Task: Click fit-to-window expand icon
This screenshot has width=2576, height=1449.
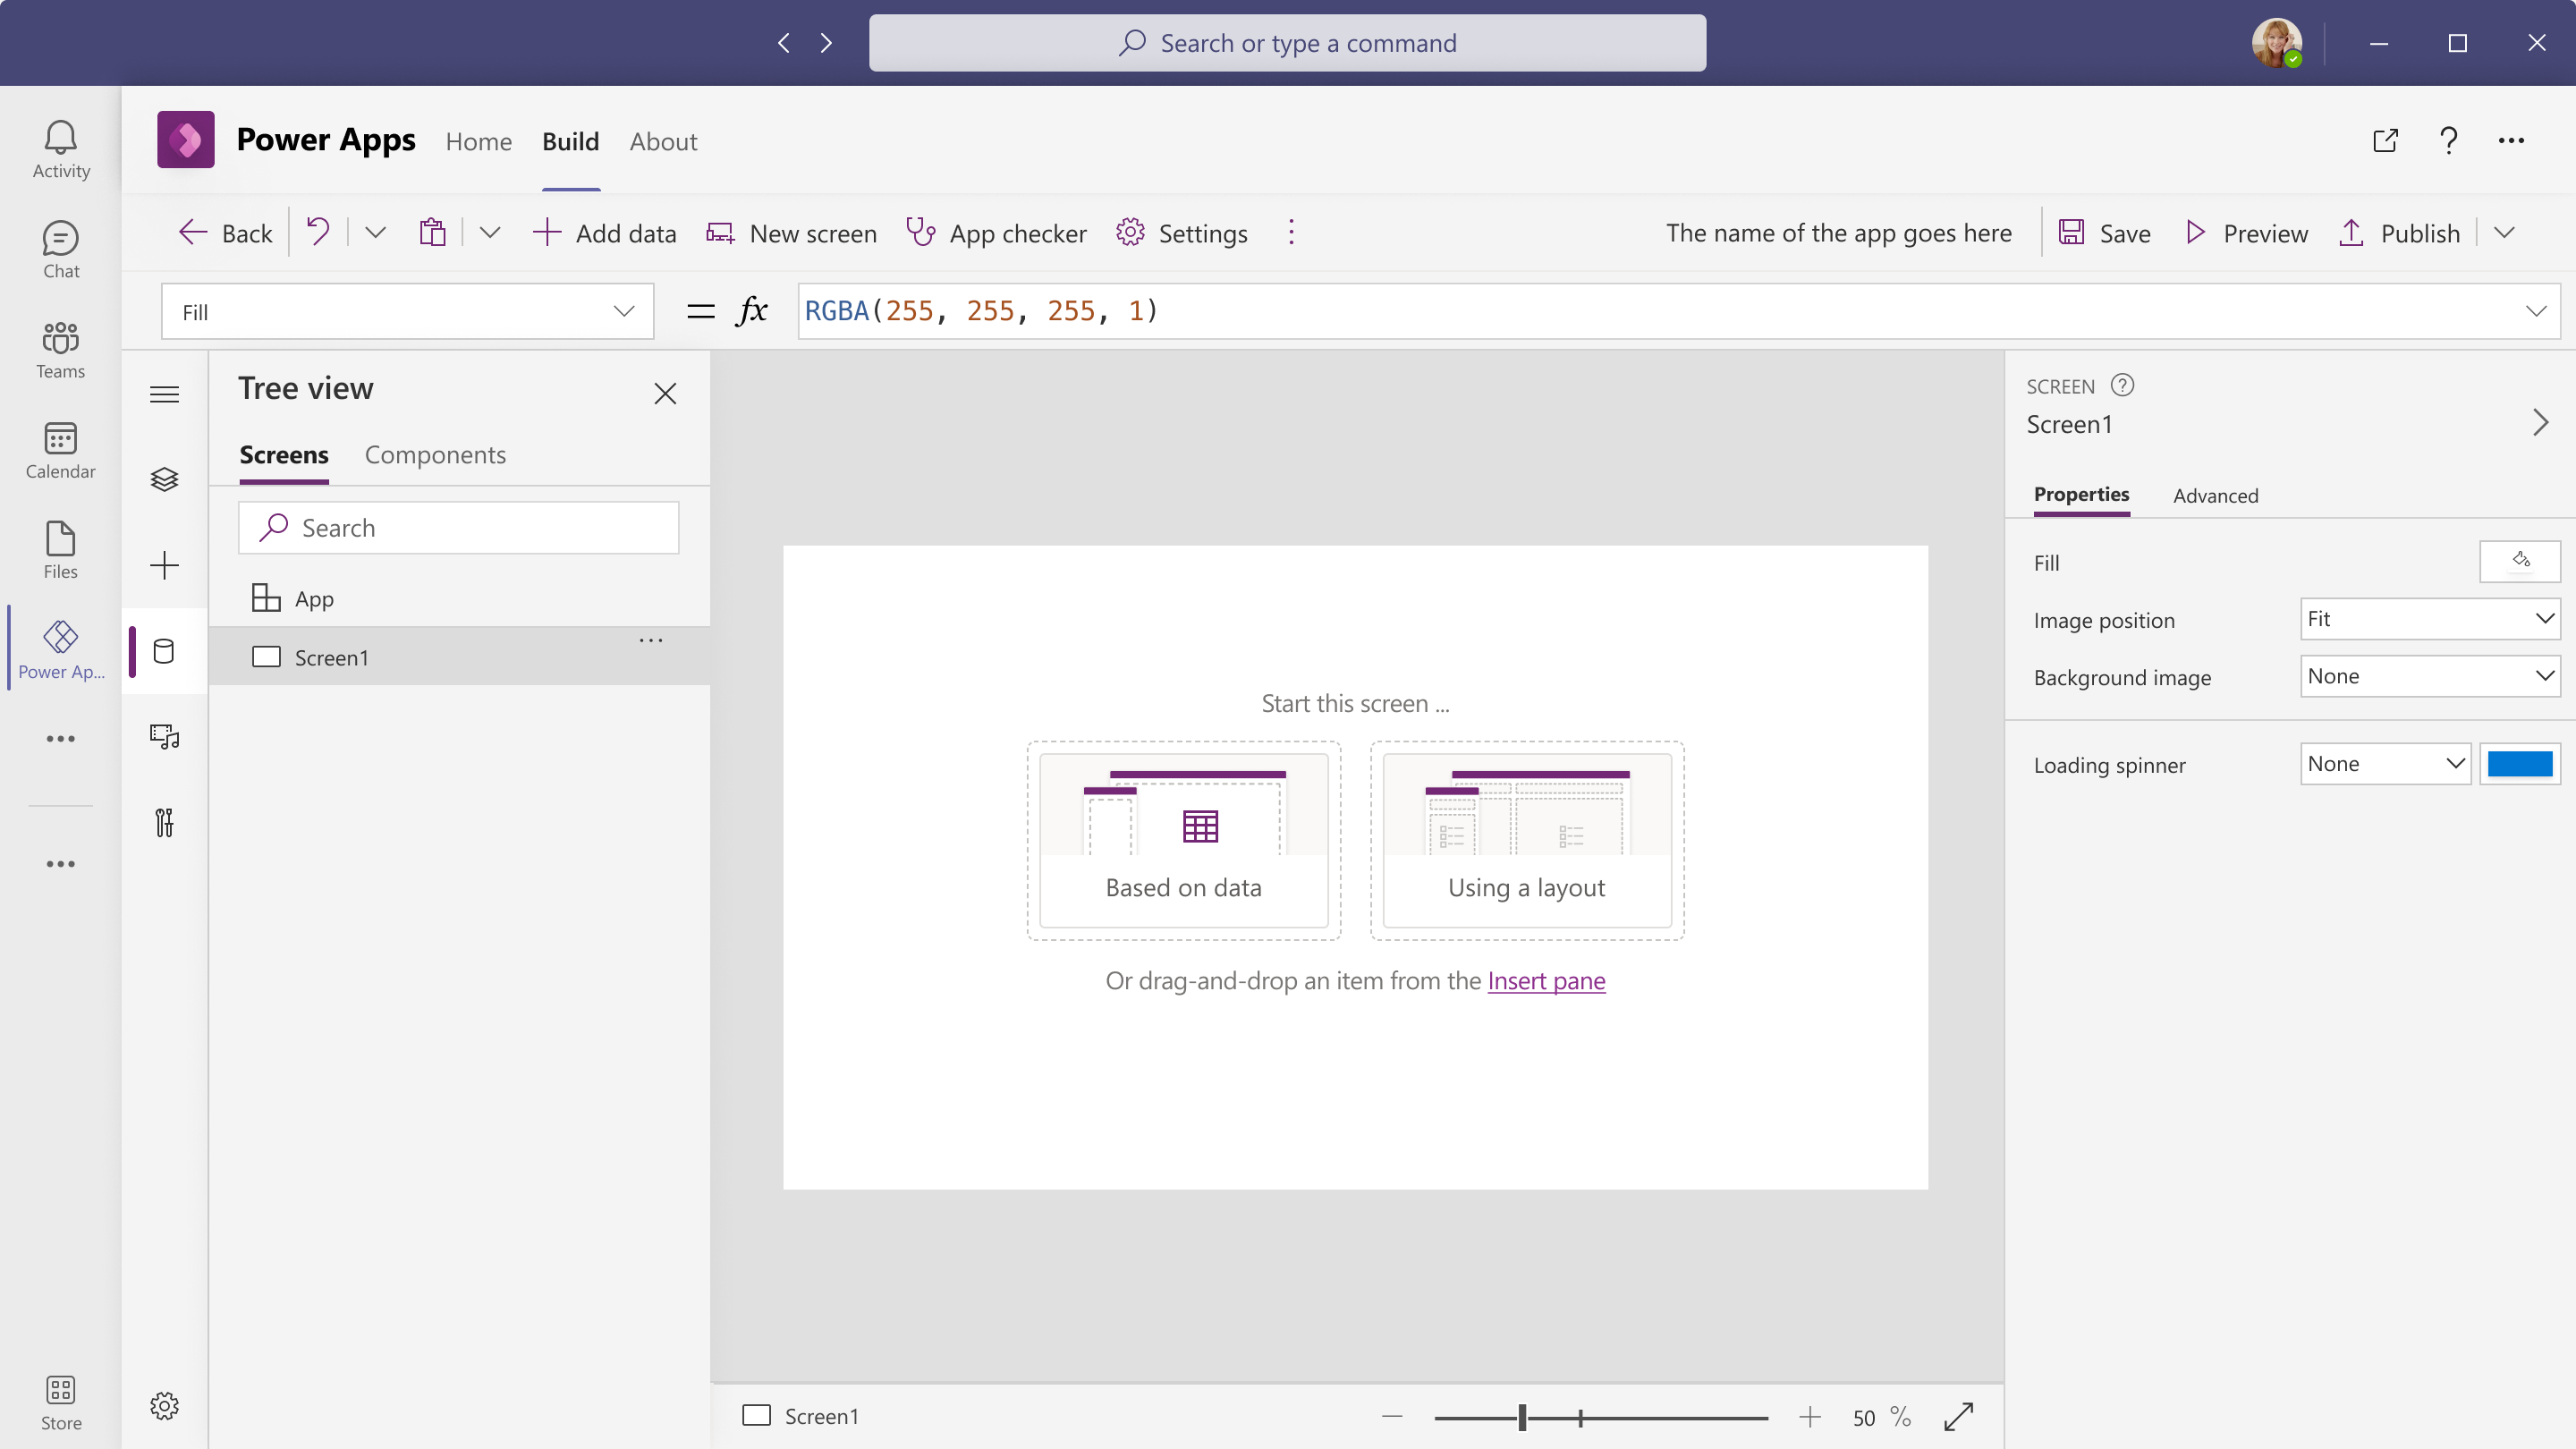Action: coord(1958,1416)
